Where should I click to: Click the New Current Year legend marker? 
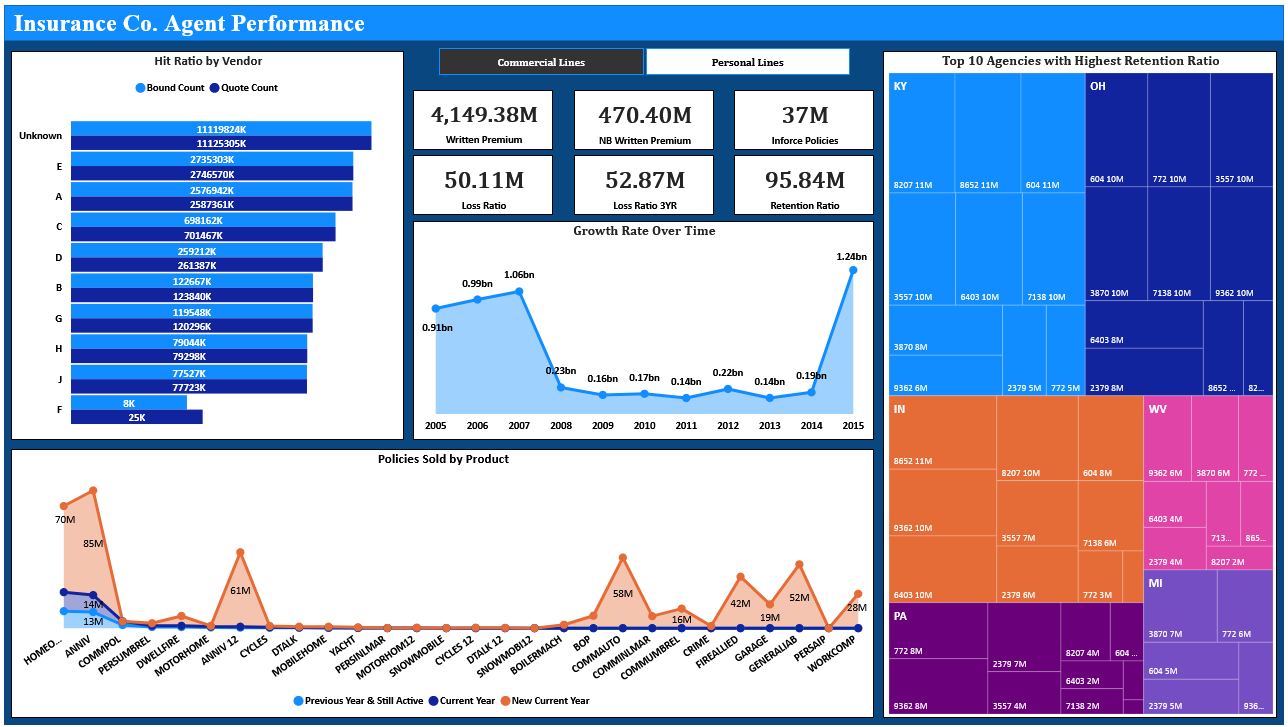click(506, 701)
